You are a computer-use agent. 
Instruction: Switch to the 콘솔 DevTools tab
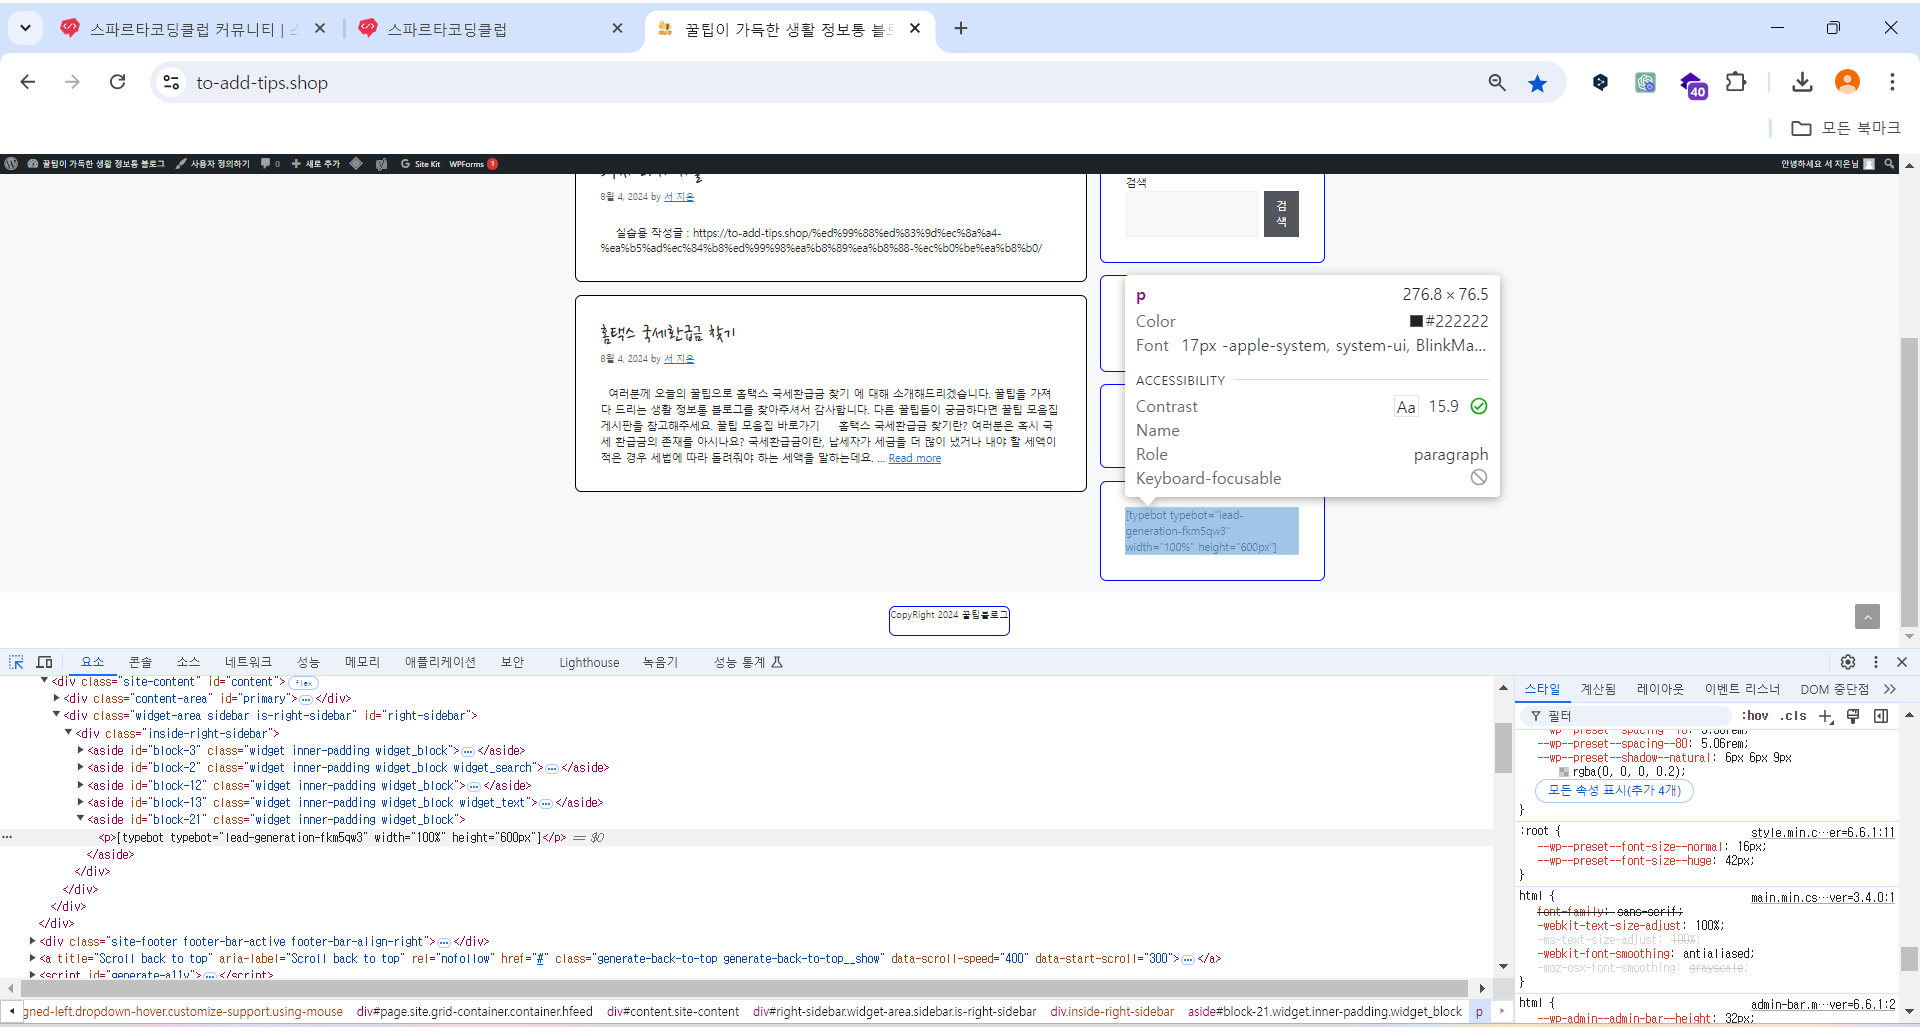(x=140, y=662)
